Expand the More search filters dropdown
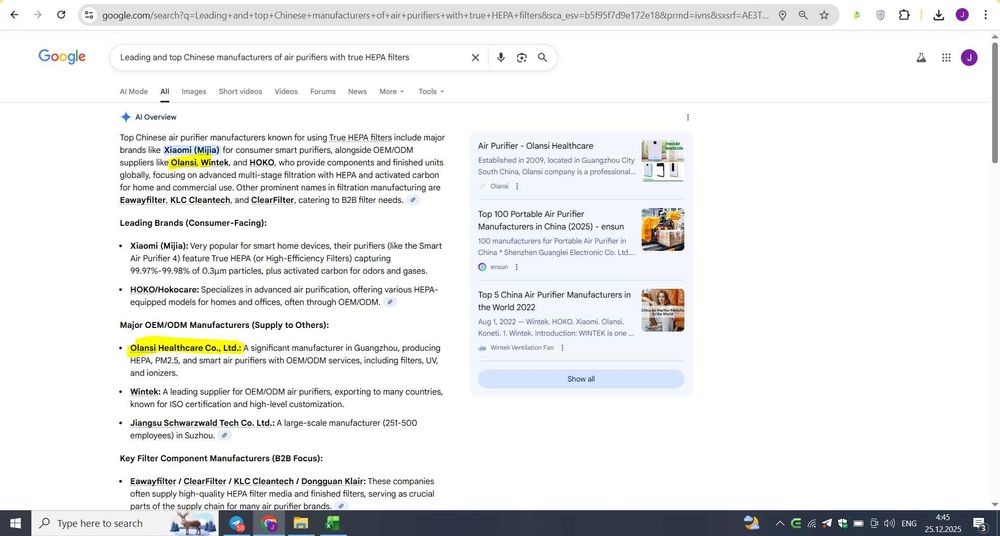The height and width of the screenshot is (536, 1000). [x=391, y=91]
